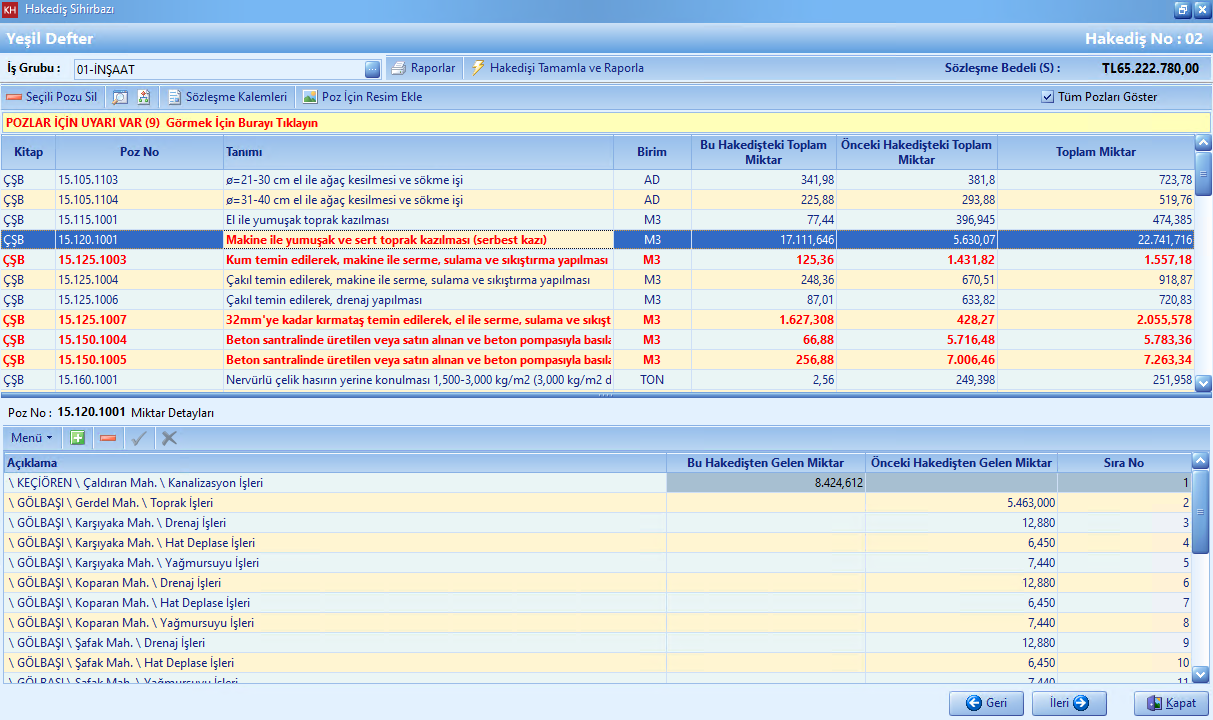Click Poz İçin Resim Ekle
This screenshot has width=1213, height=720.
tap(362, 97)
